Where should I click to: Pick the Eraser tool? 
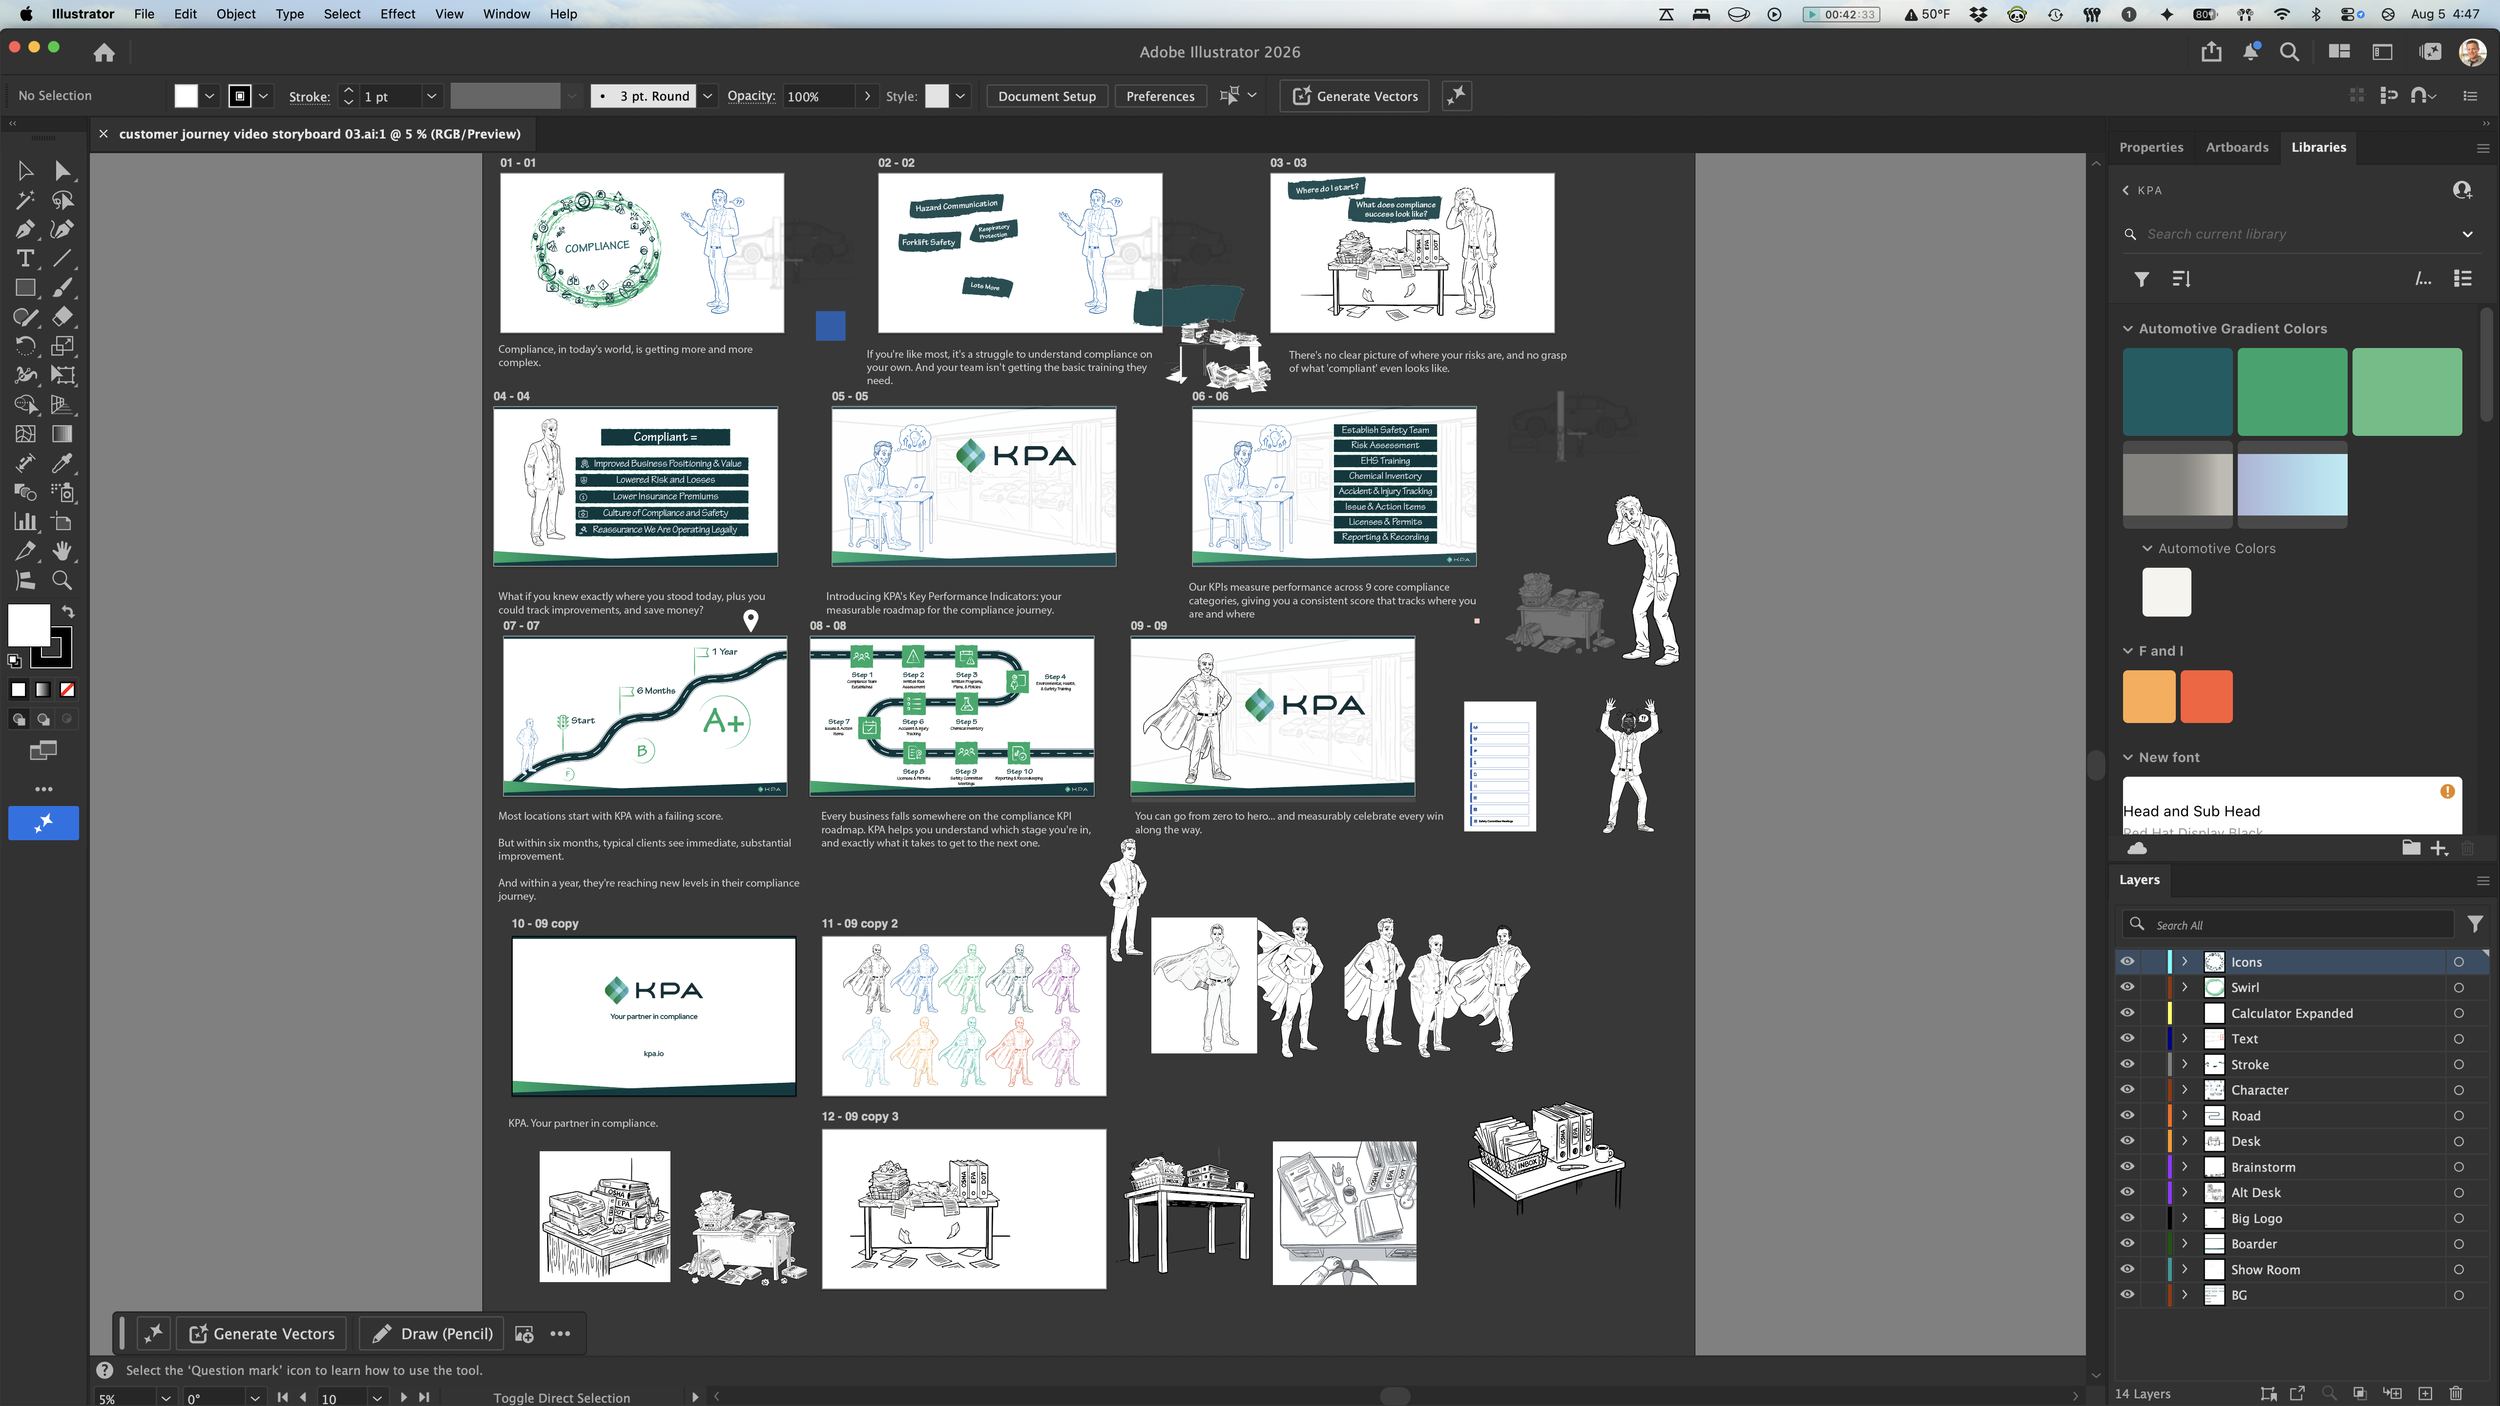click(x=62, y=317)
